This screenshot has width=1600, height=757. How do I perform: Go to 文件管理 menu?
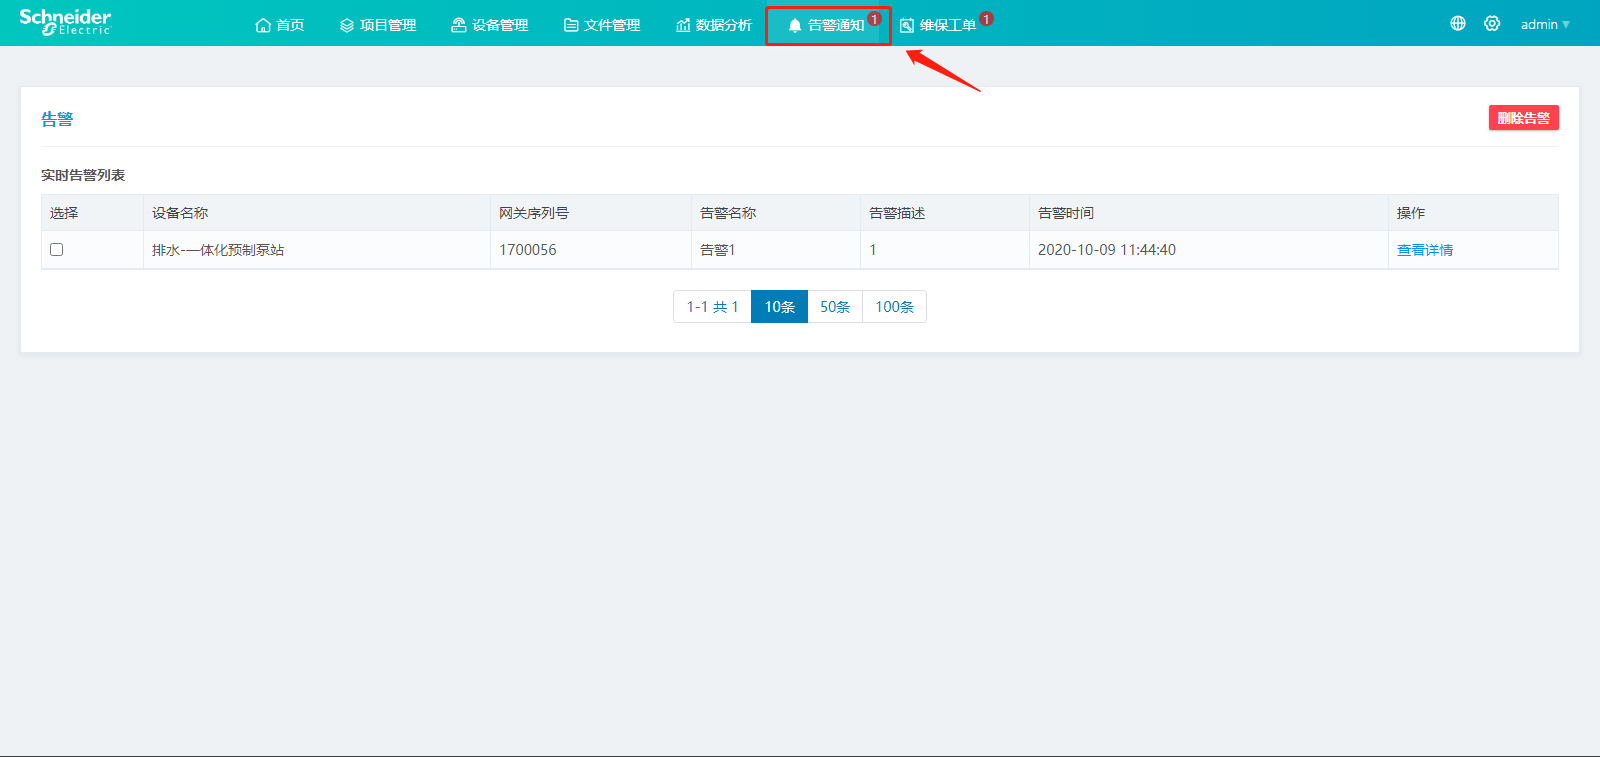602,25
